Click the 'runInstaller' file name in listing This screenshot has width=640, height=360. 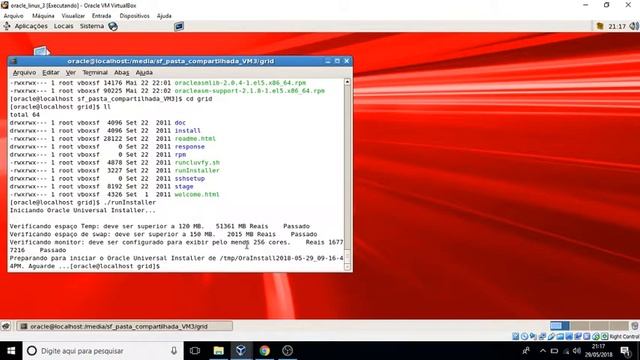click(197, 171)
